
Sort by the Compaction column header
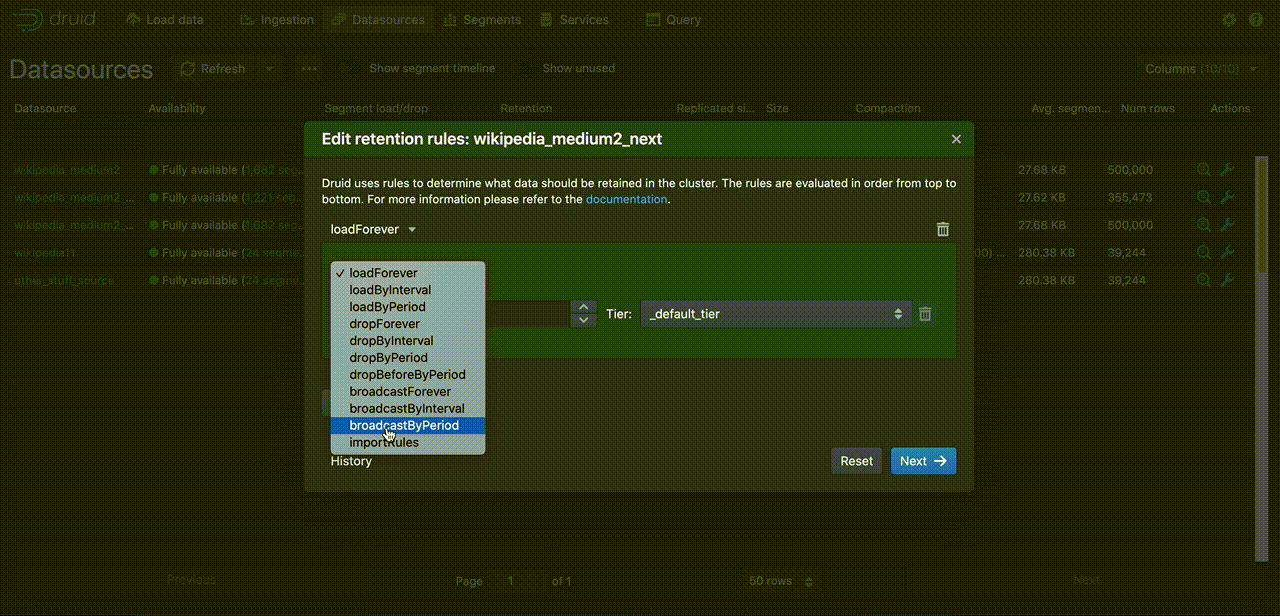point(888,108)
